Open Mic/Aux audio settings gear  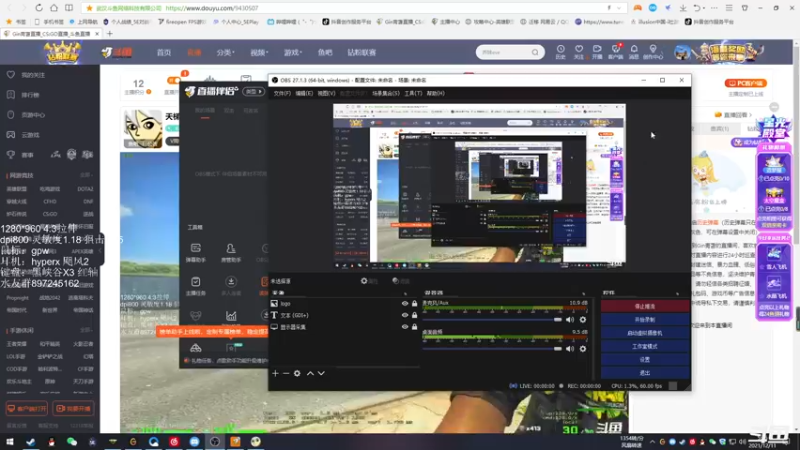click(x=583, y=320)
